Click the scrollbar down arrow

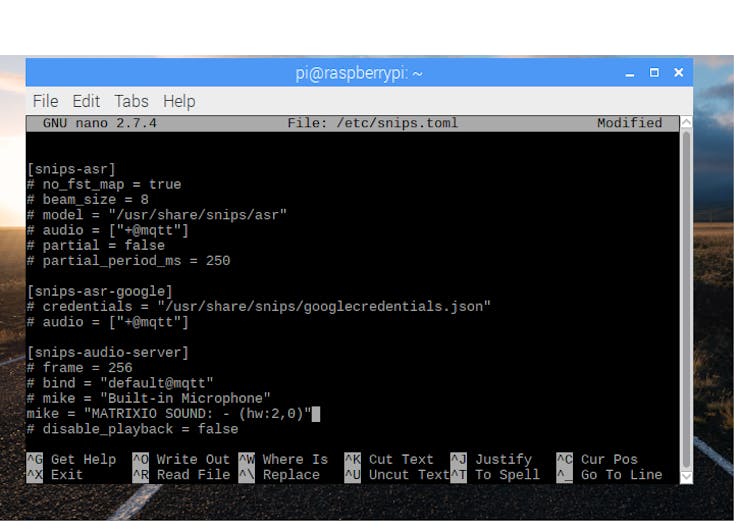[686, 477]
